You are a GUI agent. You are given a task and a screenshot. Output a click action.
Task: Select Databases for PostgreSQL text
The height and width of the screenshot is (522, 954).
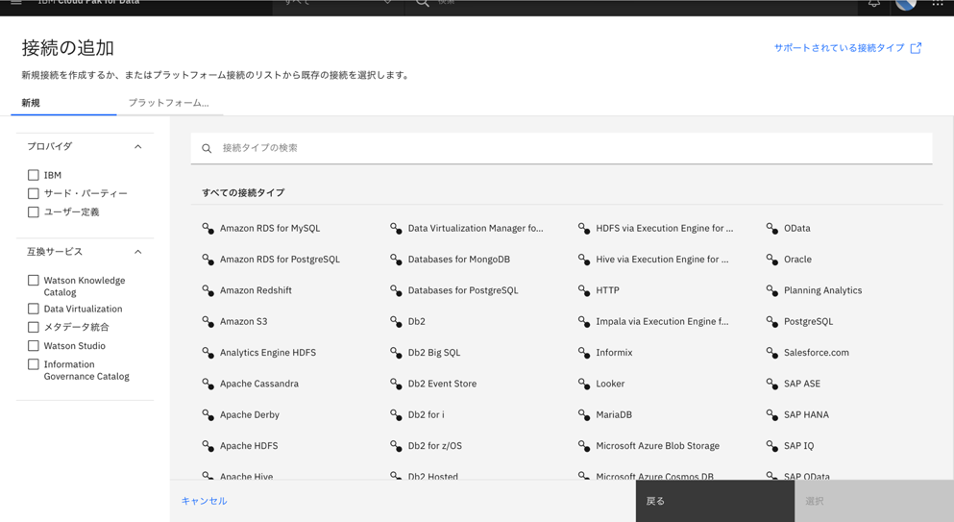pos(463,290)
